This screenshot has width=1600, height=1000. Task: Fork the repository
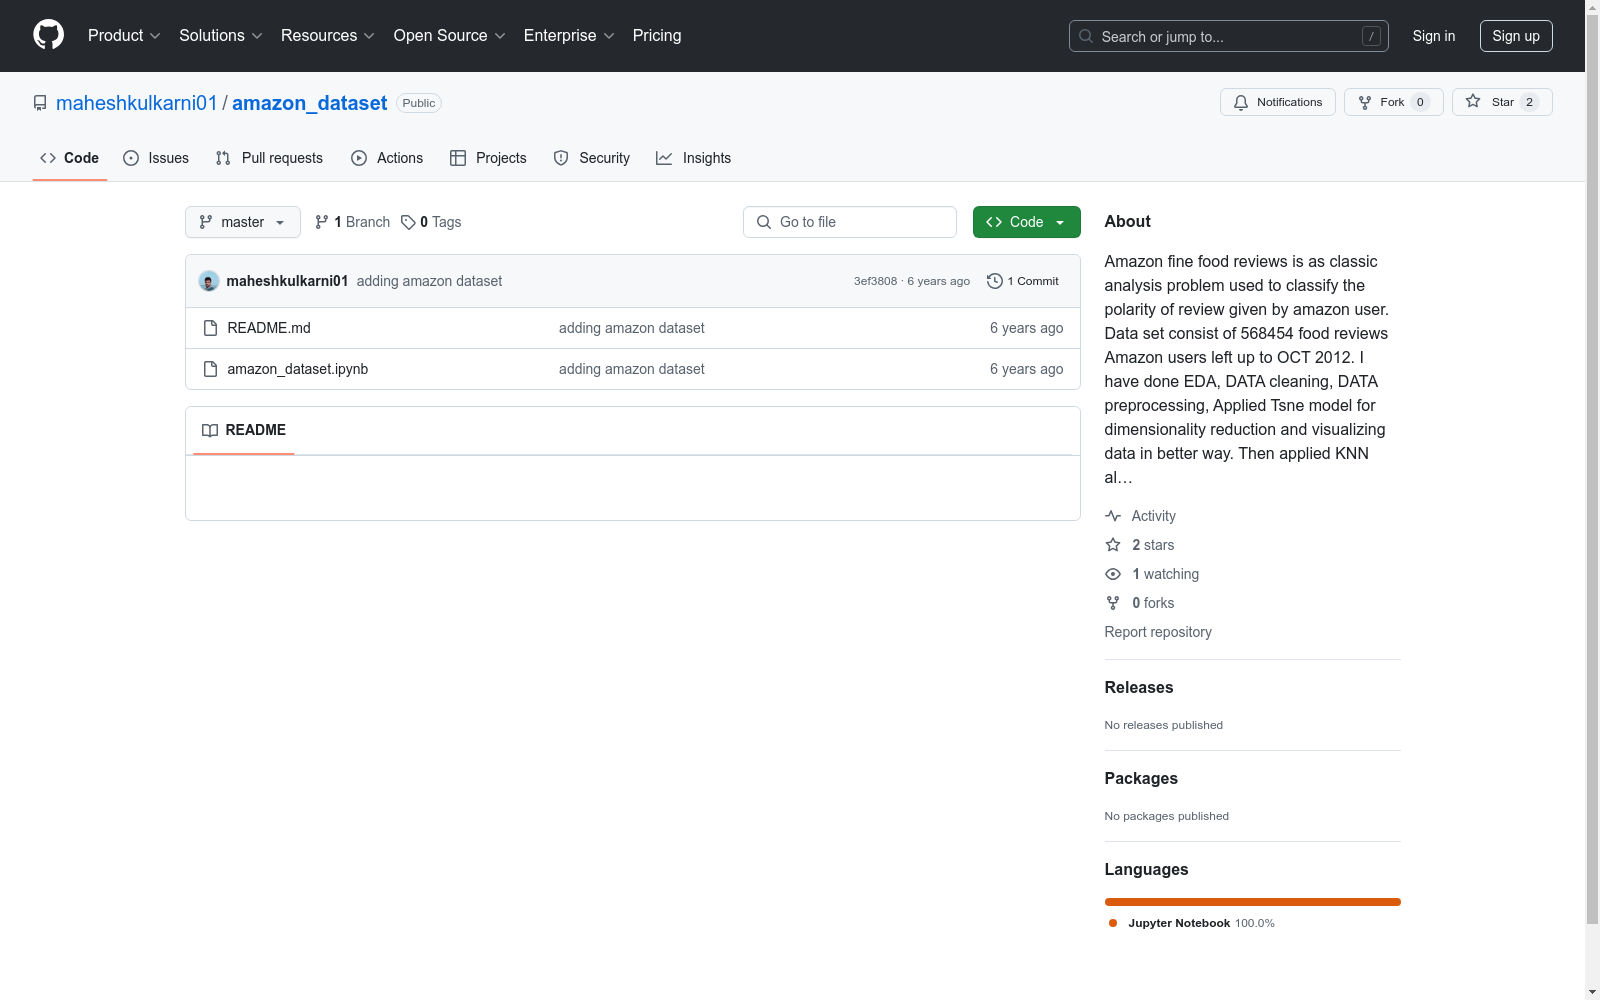click(1393, 102)
